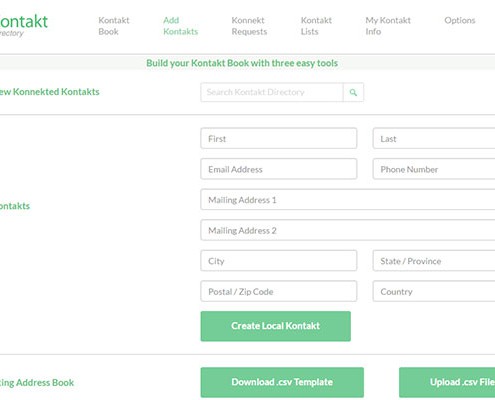Screen dimensions: 495x400
Task: Select the Postal / Zip Code field
Action: (x=279, y=291)
